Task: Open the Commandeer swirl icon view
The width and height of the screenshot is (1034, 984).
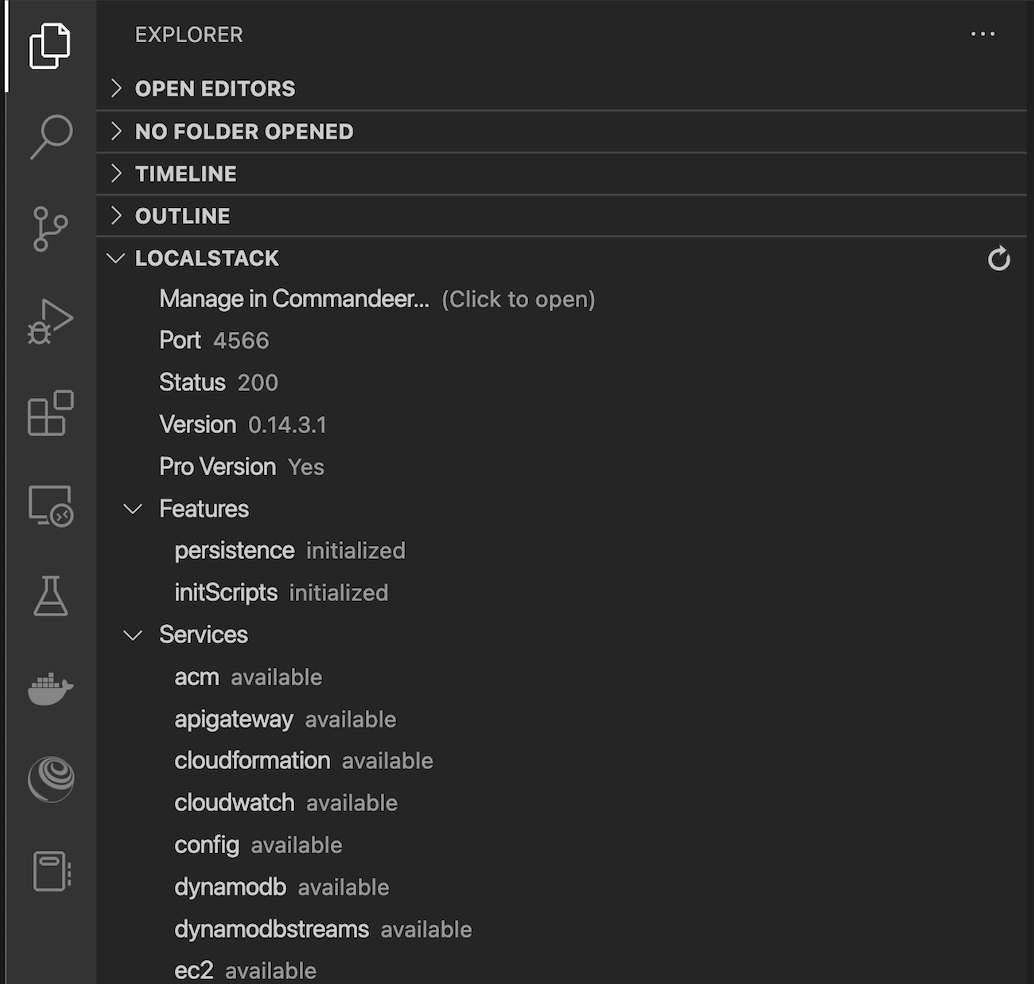Action: [x=51, y=779]
